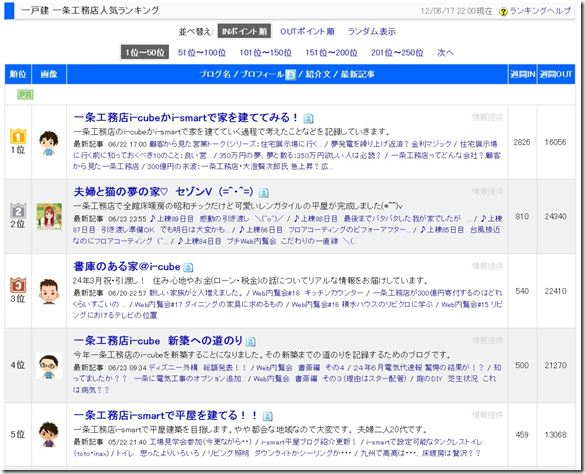This screenshot has width=585, height=474.
Task: Open profile icon beside 書庫のある家@i-cube
Action: tap(188, 267)
